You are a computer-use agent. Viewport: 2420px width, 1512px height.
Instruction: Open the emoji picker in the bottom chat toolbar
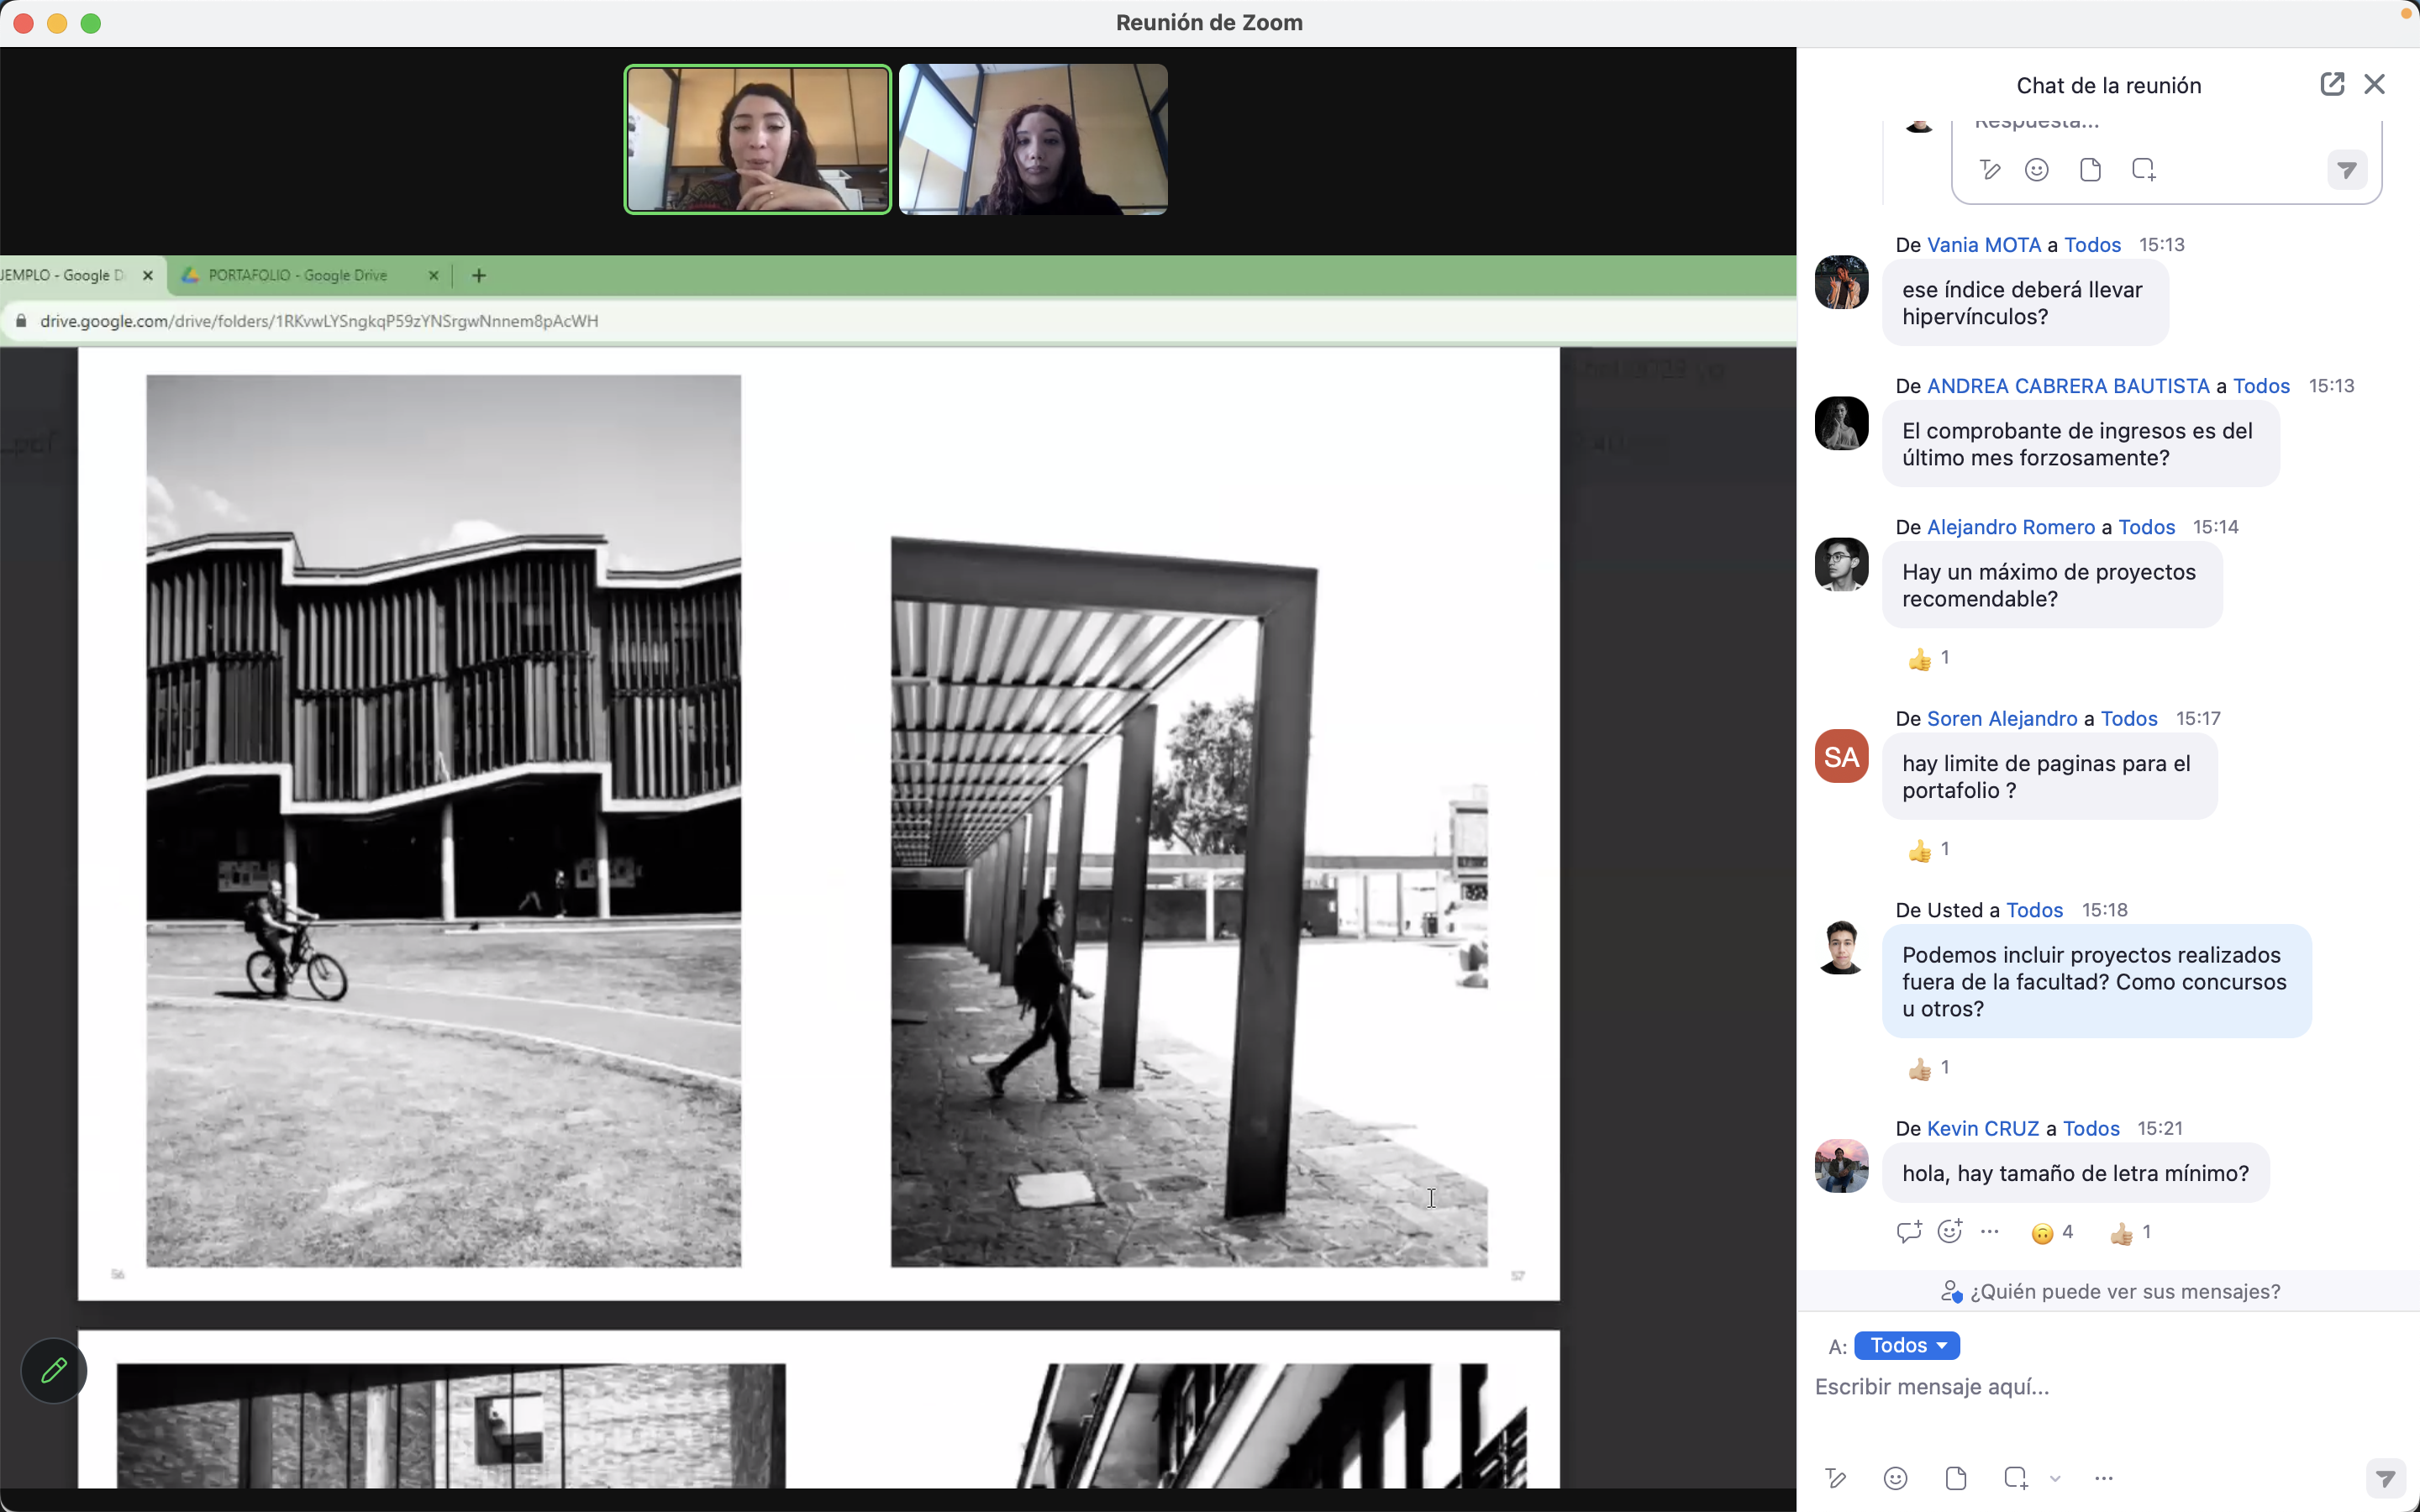point(1895,1478)
